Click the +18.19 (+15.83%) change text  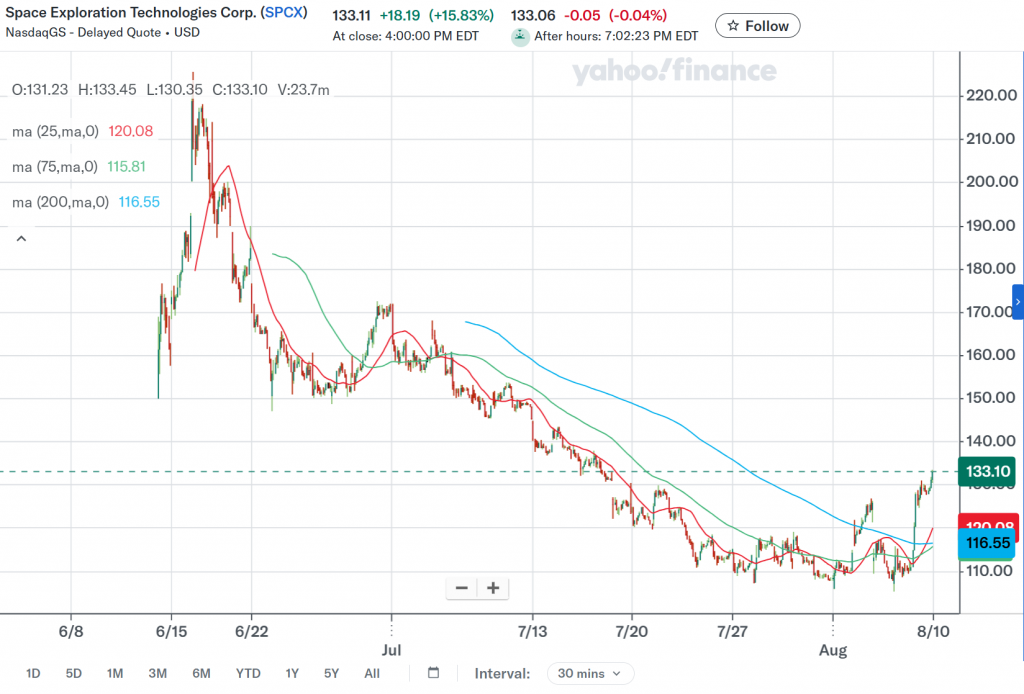pos(437,15)
